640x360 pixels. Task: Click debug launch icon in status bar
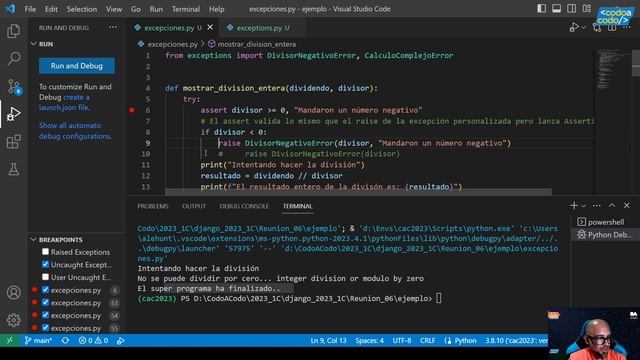click(x=120, y=340)
